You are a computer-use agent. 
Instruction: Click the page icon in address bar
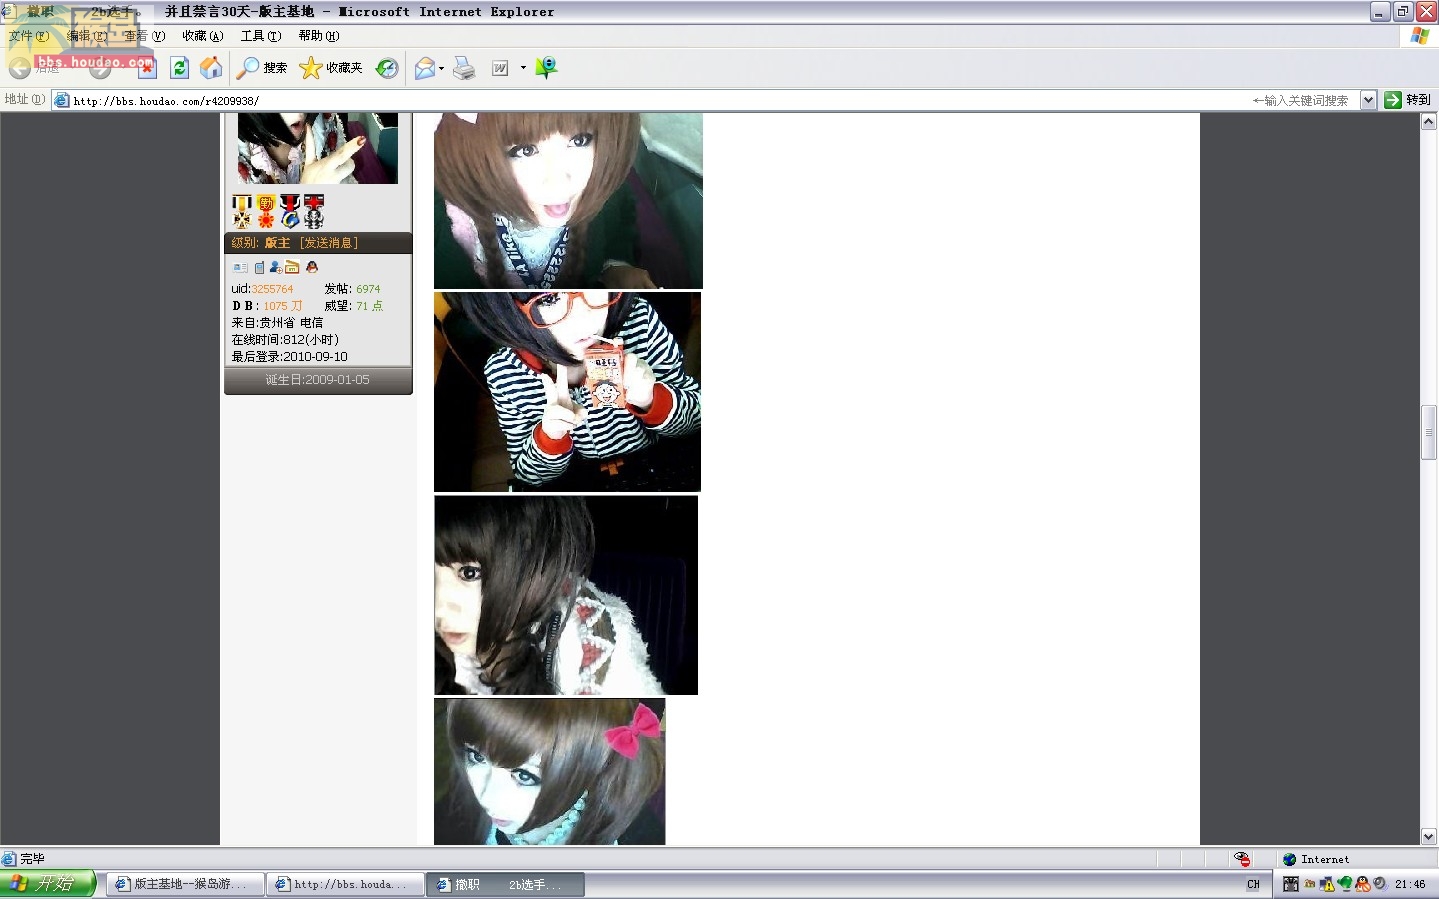click(62, 100)
